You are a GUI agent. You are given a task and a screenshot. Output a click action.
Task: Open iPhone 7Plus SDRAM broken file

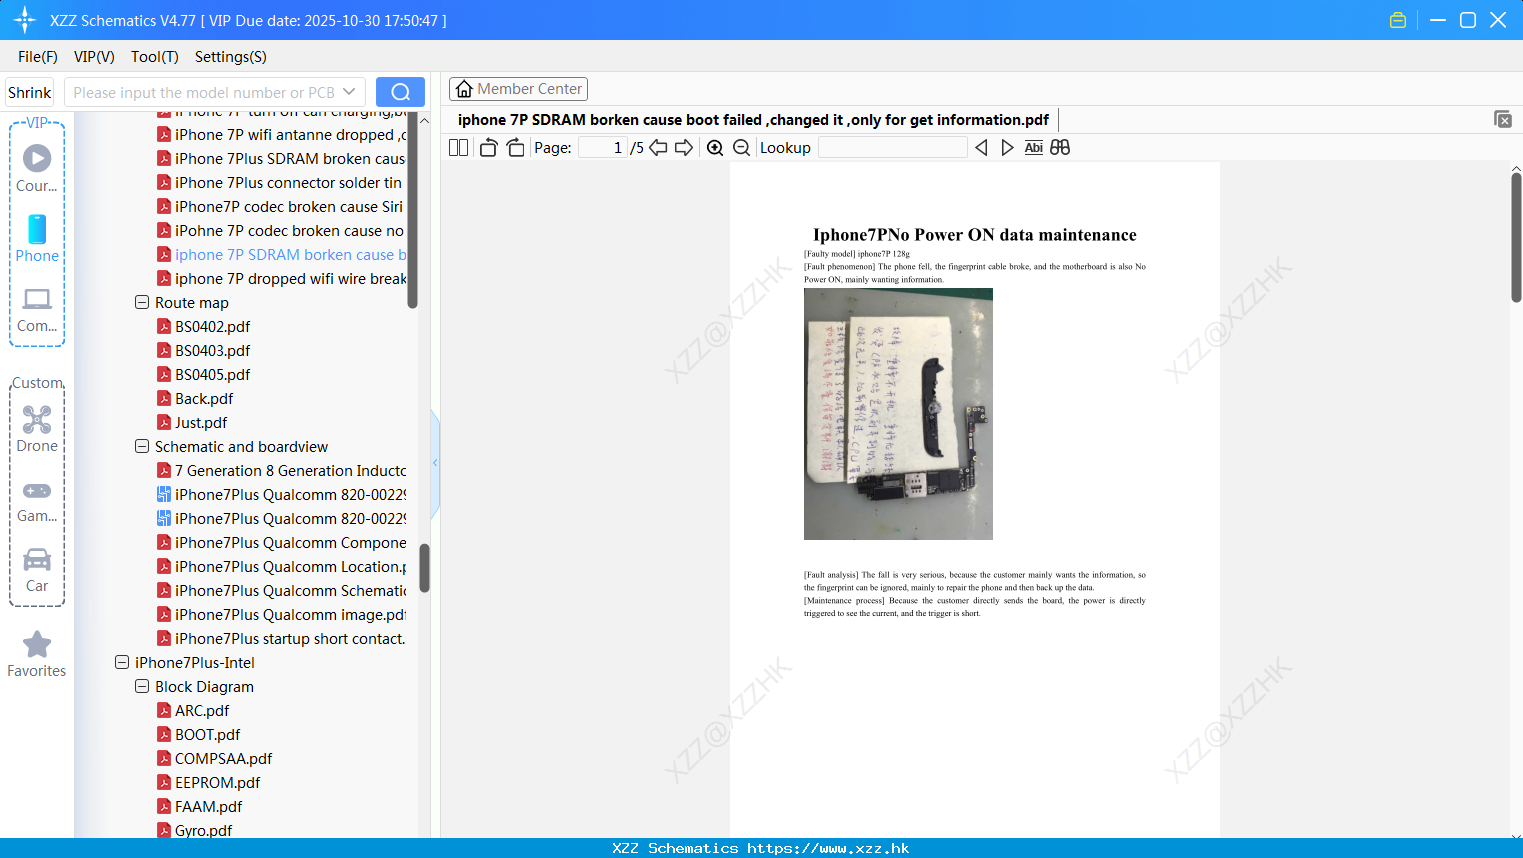[x=281, y=158]
